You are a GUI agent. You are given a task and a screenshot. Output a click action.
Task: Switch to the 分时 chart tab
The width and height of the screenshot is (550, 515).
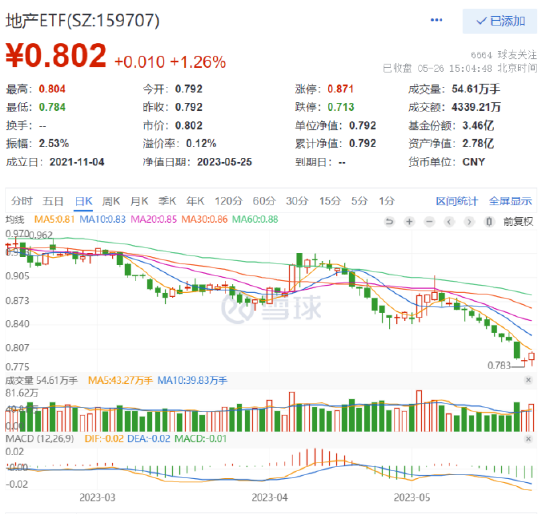[22, 201]
